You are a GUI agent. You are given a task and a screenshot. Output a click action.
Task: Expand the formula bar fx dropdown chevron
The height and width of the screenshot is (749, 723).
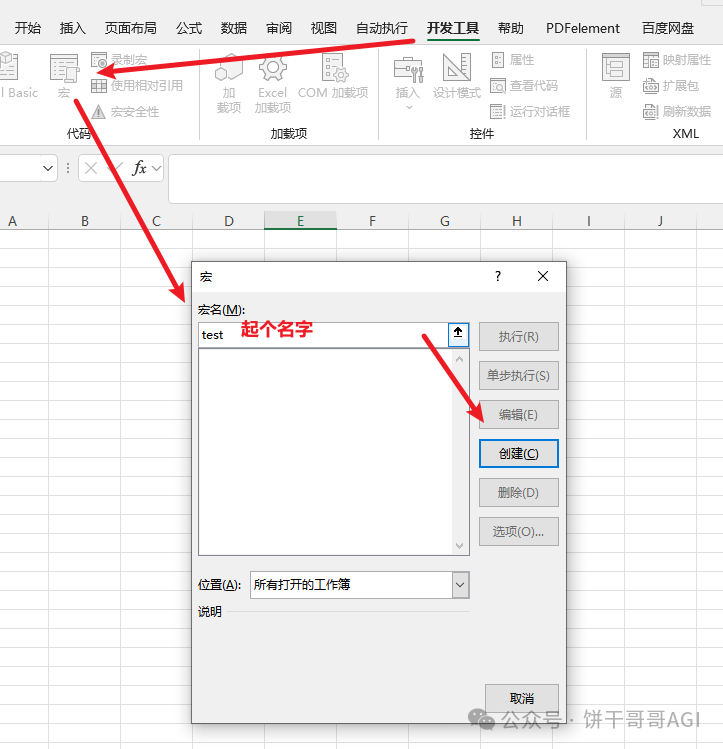[156, 168]
